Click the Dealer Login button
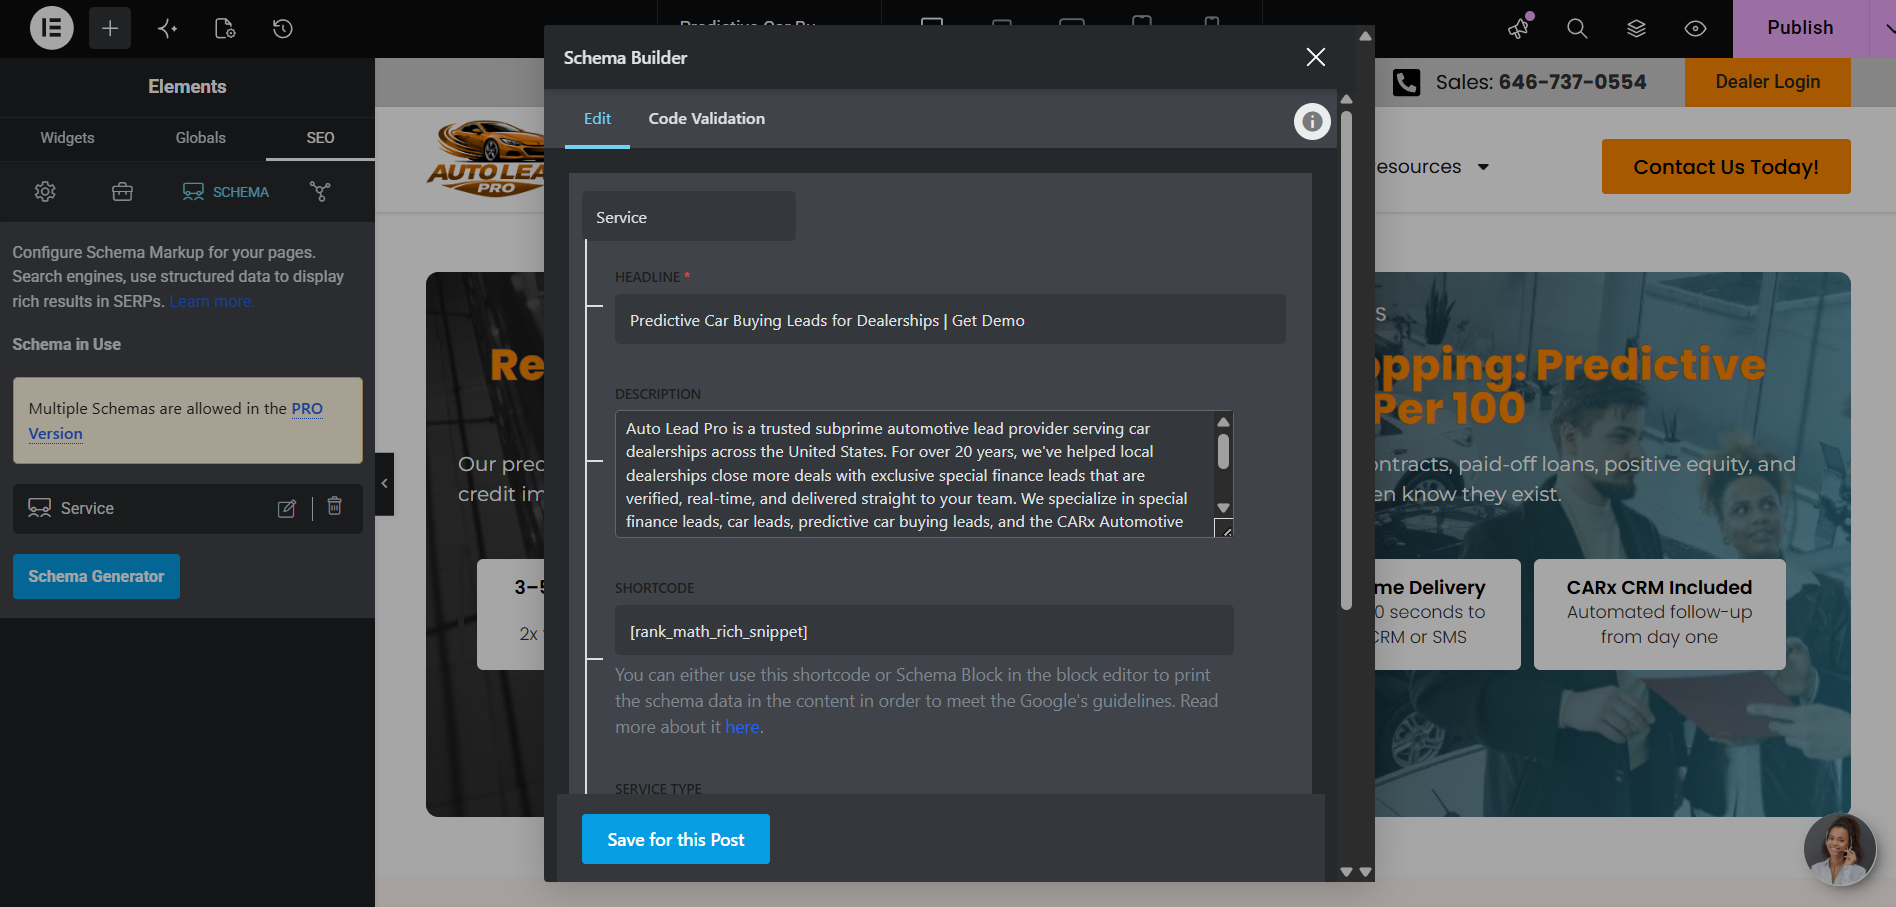Screen dimensions: 1896x907 click(x=1768, y=82)
